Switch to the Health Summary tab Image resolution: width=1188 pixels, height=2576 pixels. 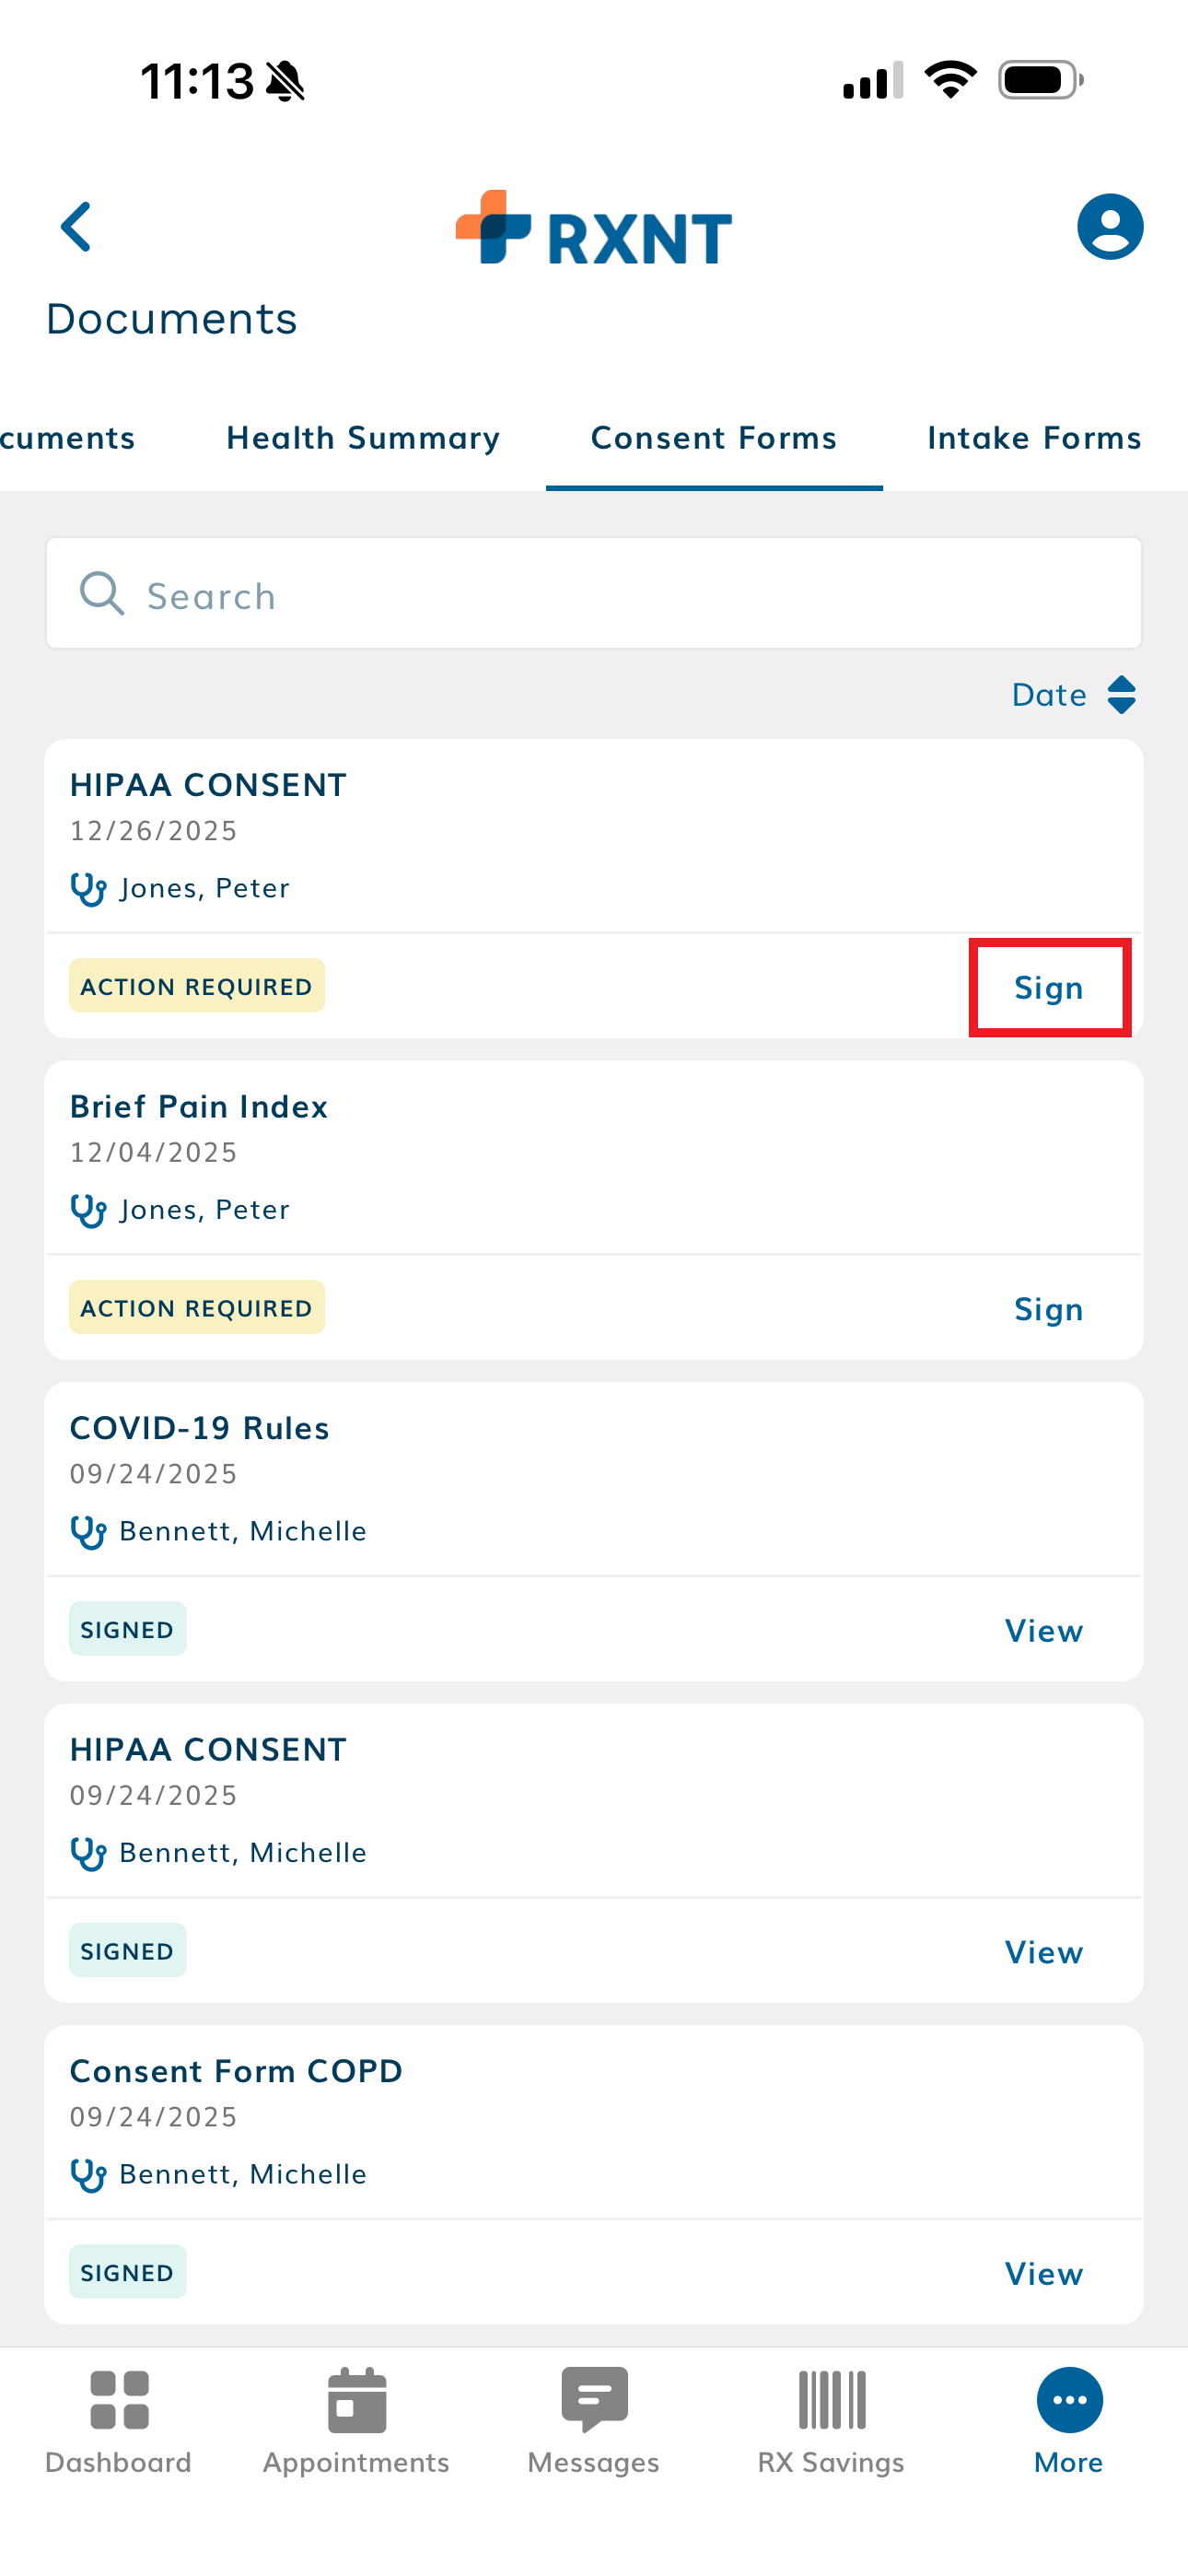(363, 438)
